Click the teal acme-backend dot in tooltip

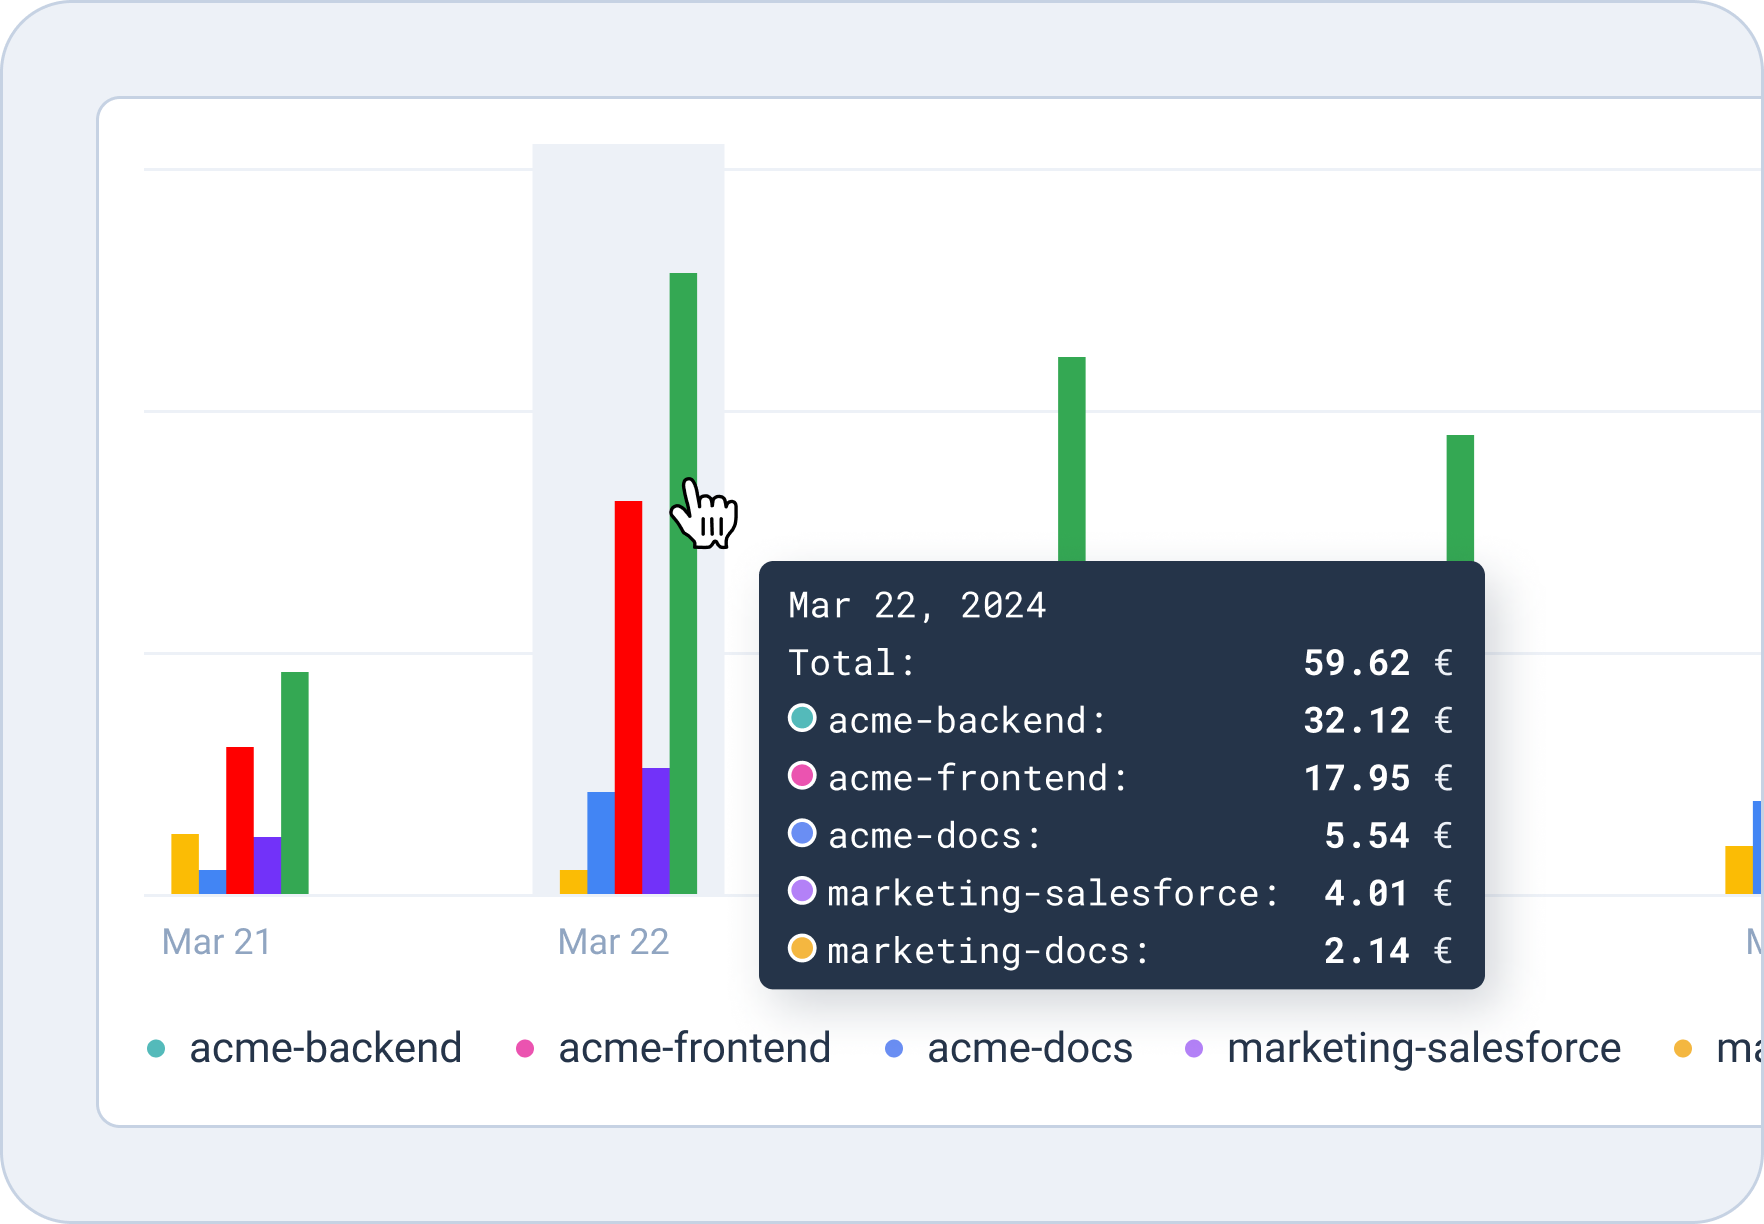(x=802, y=718)
